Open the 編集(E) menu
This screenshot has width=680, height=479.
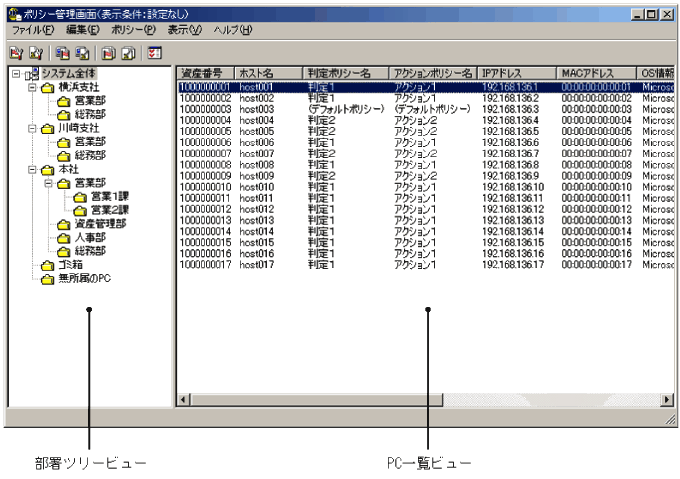coord(82,30)
